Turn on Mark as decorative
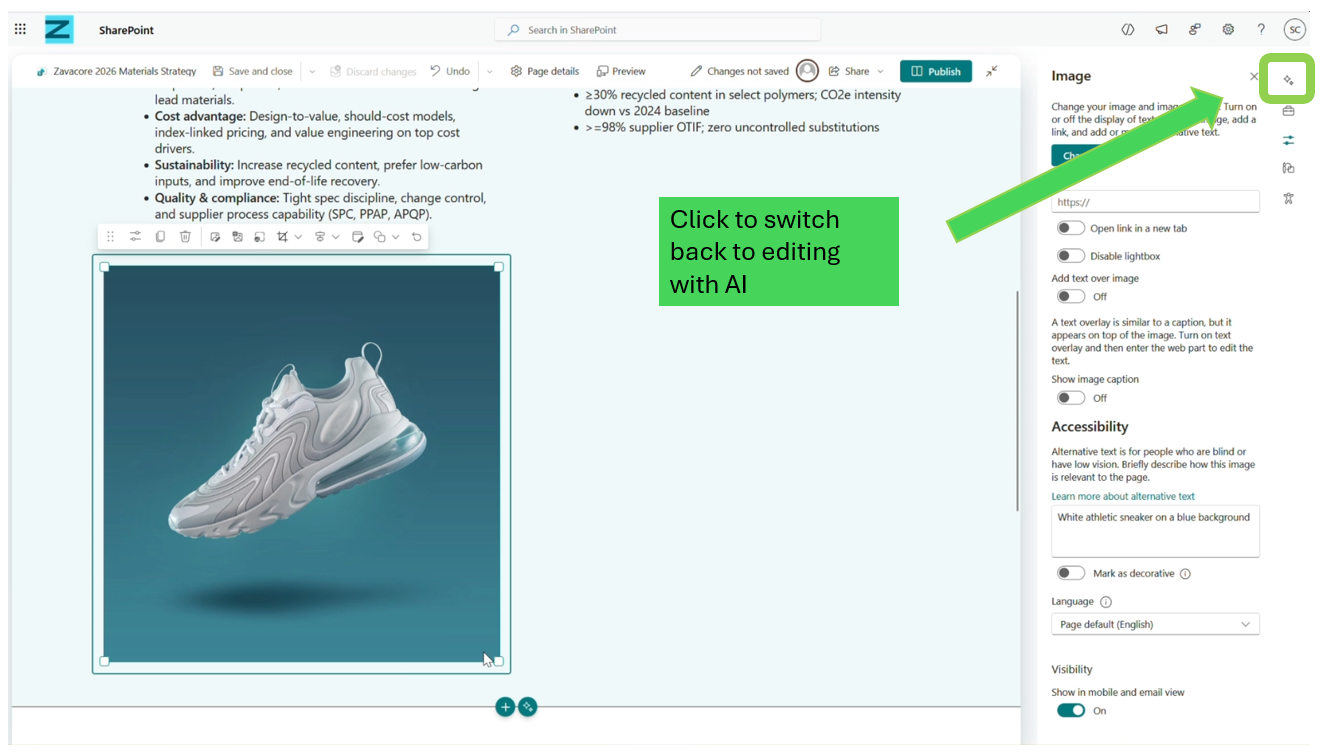1329x754 pixels. [1071, 573]
